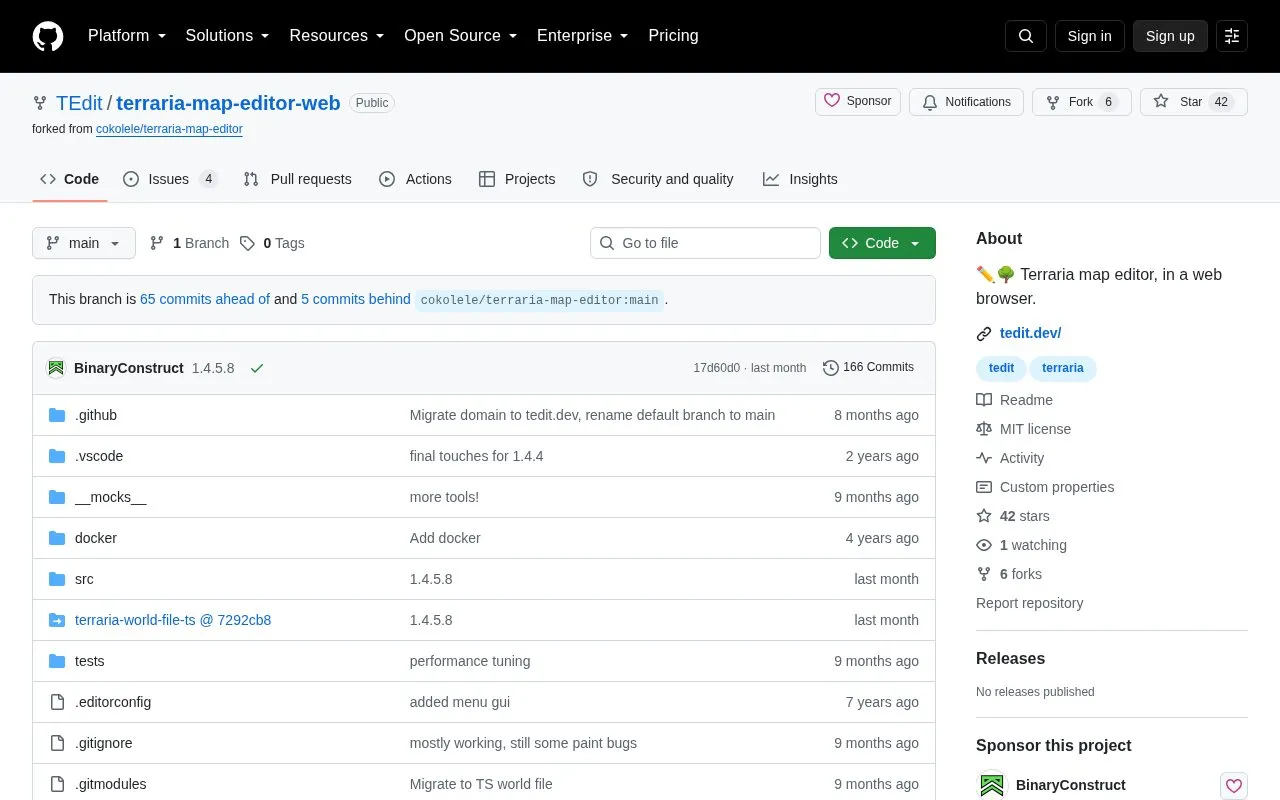Screen dimensions: 1280x800
Task: Open the green Code dropdown button
Action: tap(882, 243)
